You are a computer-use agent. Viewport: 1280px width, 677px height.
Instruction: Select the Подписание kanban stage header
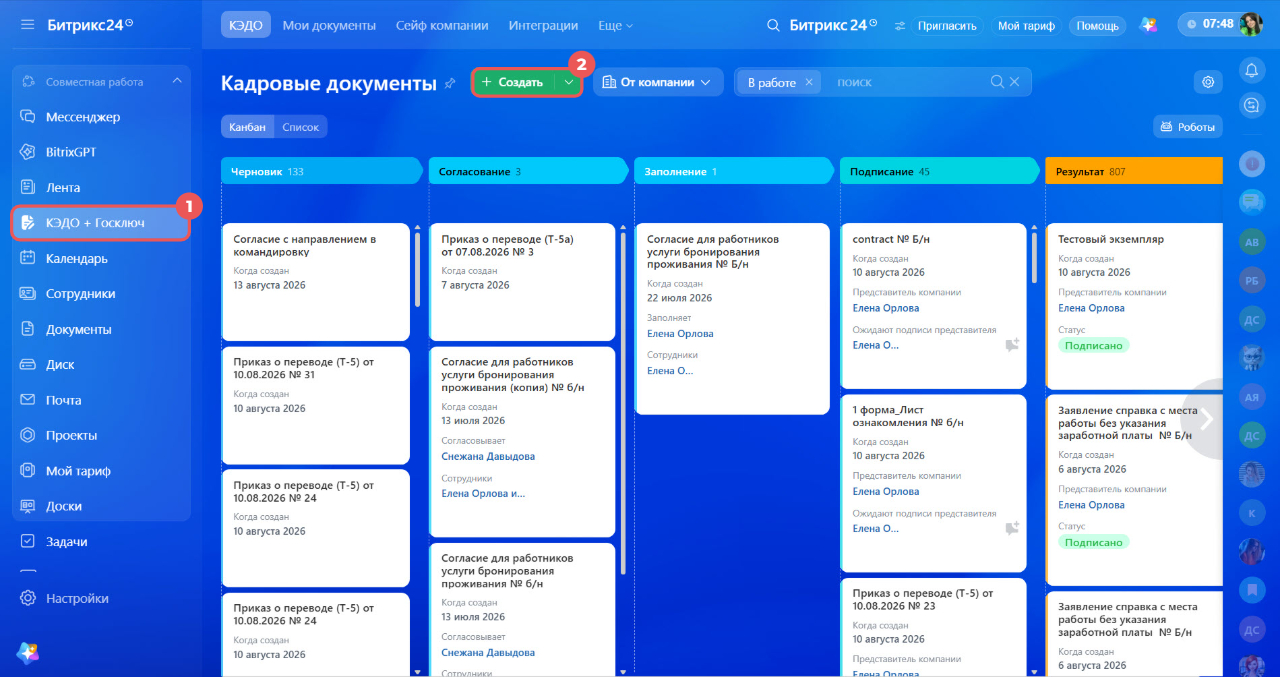pyautogui.click(x=941, y=171)
